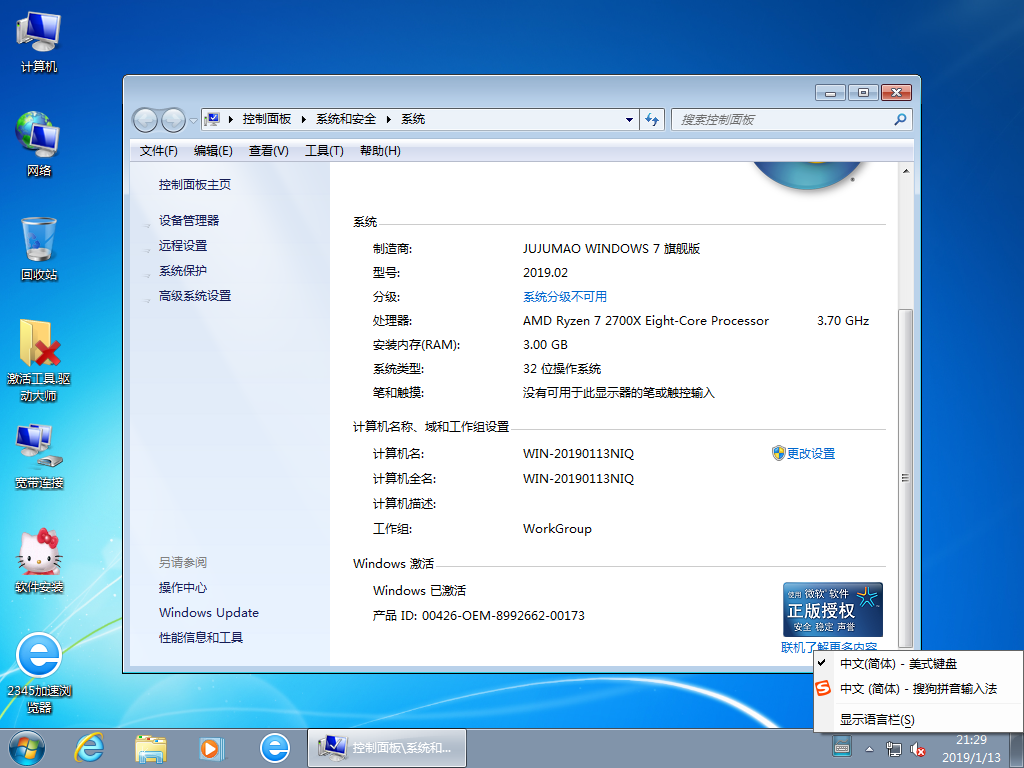
Task: Click the 控制面板 breadcrumb
Action: pyautogui.click(x=266, y=119)
